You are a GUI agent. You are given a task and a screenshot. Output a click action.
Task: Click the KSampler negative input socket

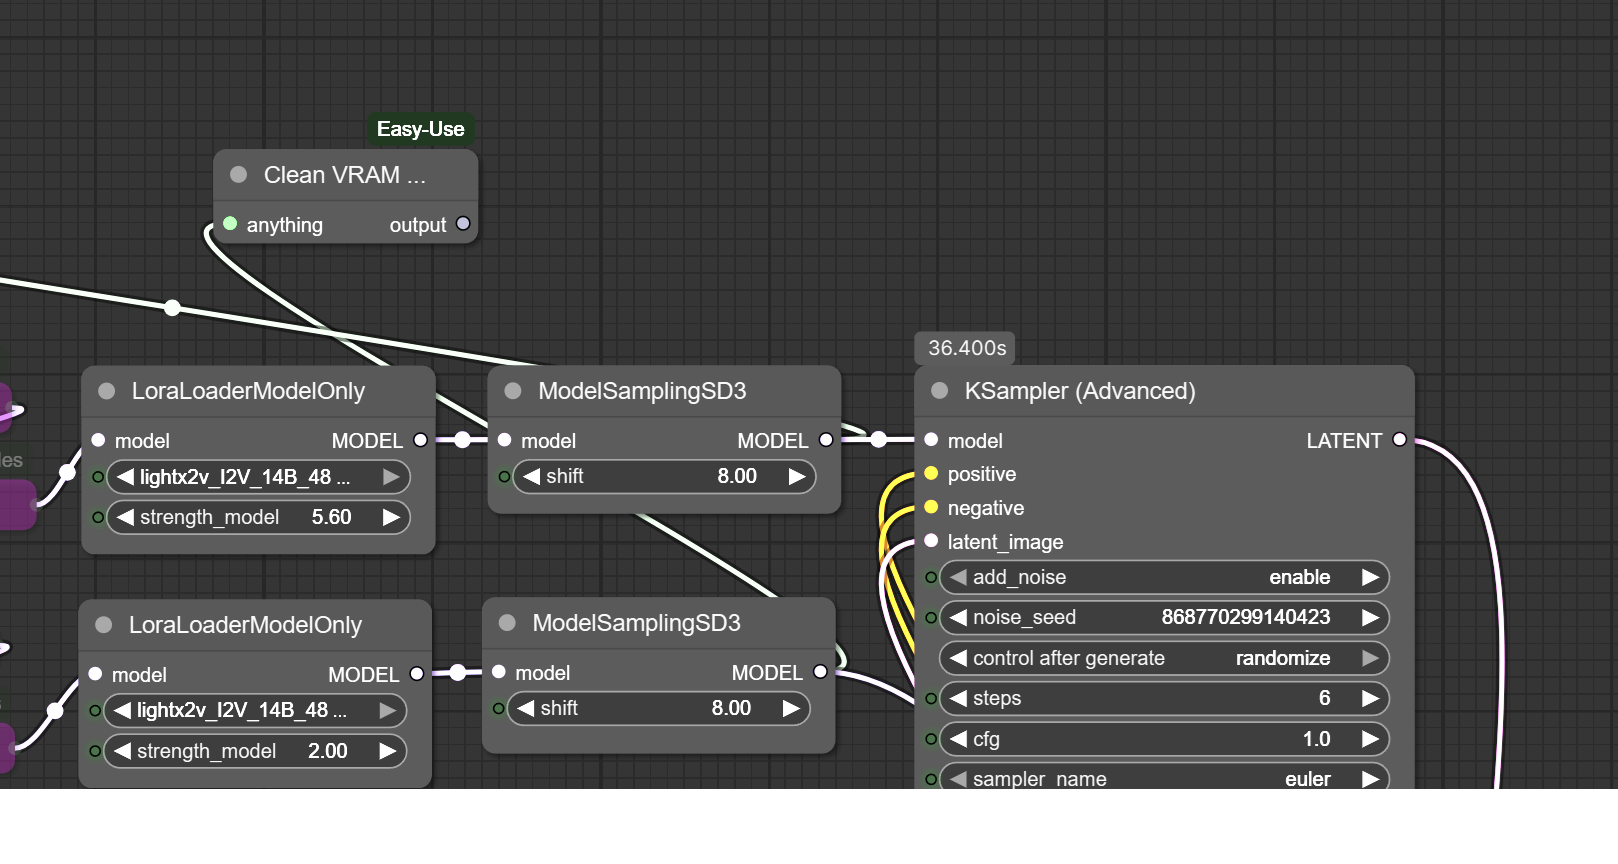coord(931,507)
